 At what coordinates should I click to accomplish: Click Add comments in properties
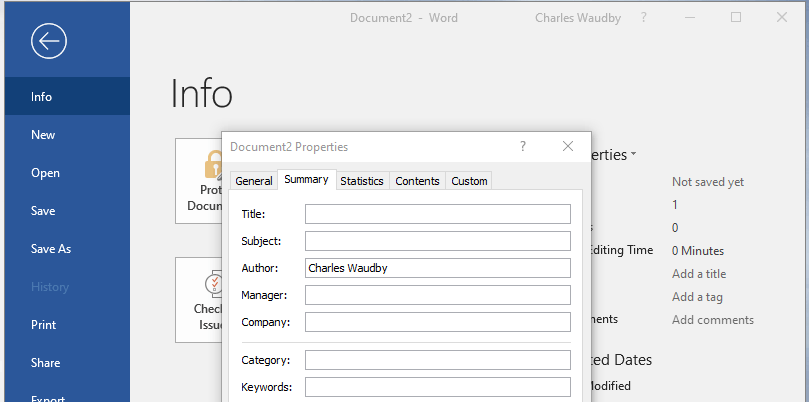click(713, 320)
